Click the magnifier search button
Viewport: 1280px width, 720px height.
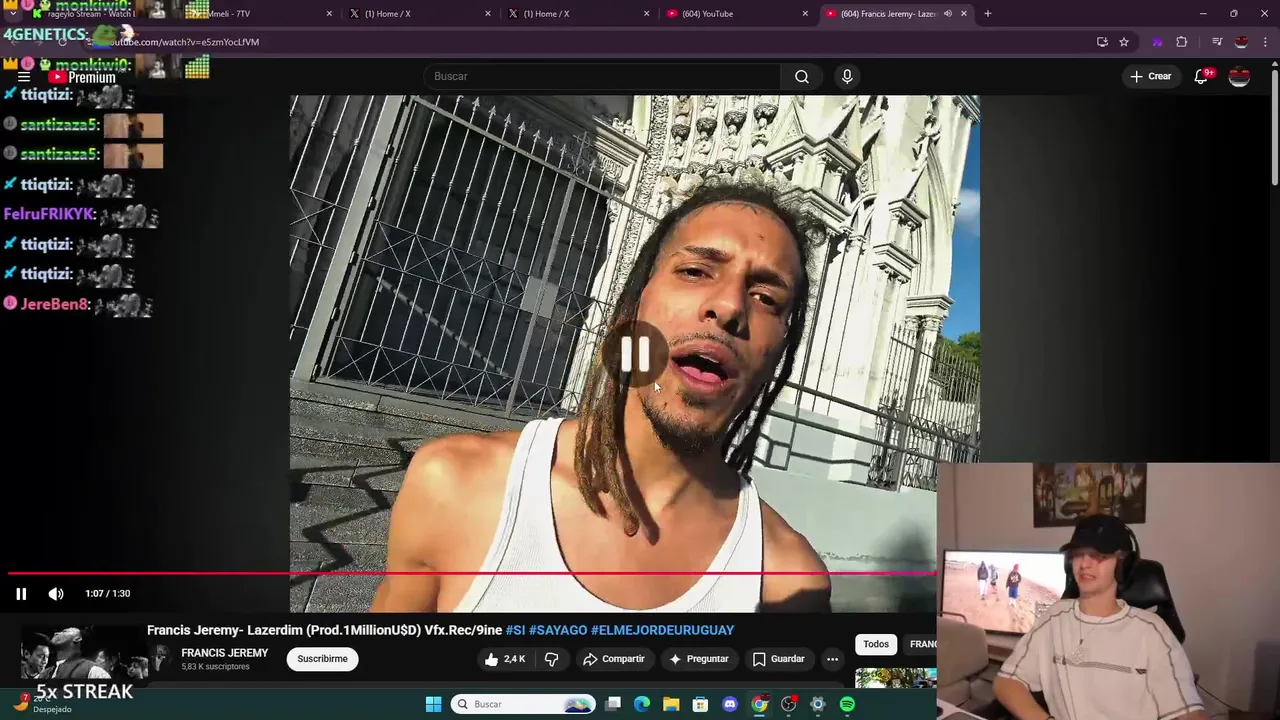(x=801, y=76)
